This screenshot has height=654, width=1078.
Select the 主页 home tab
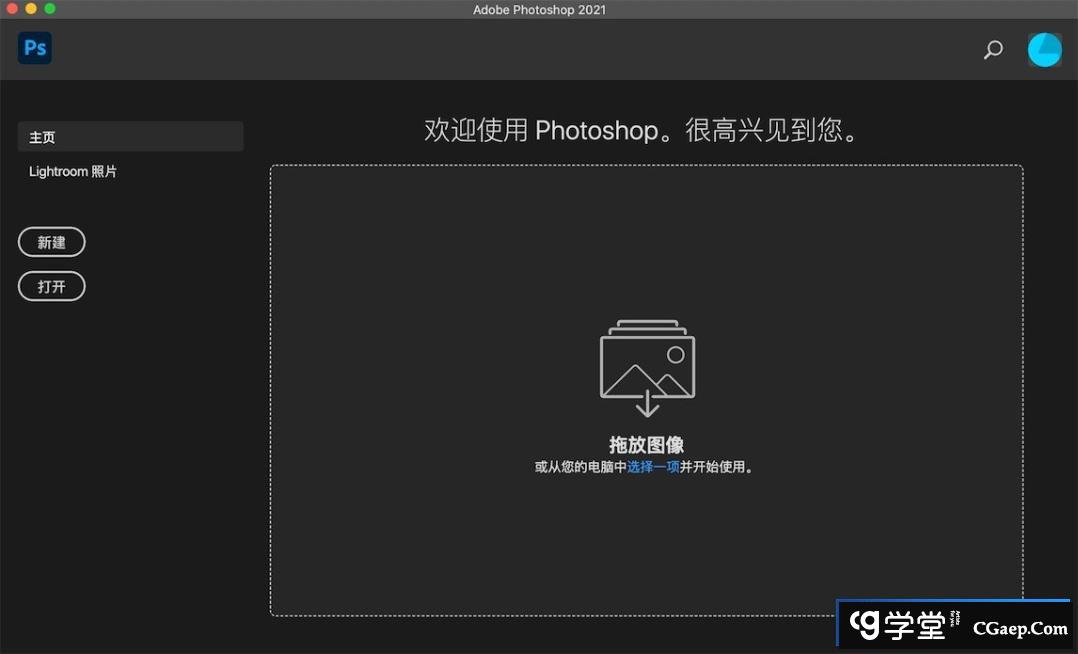(130, 137)
